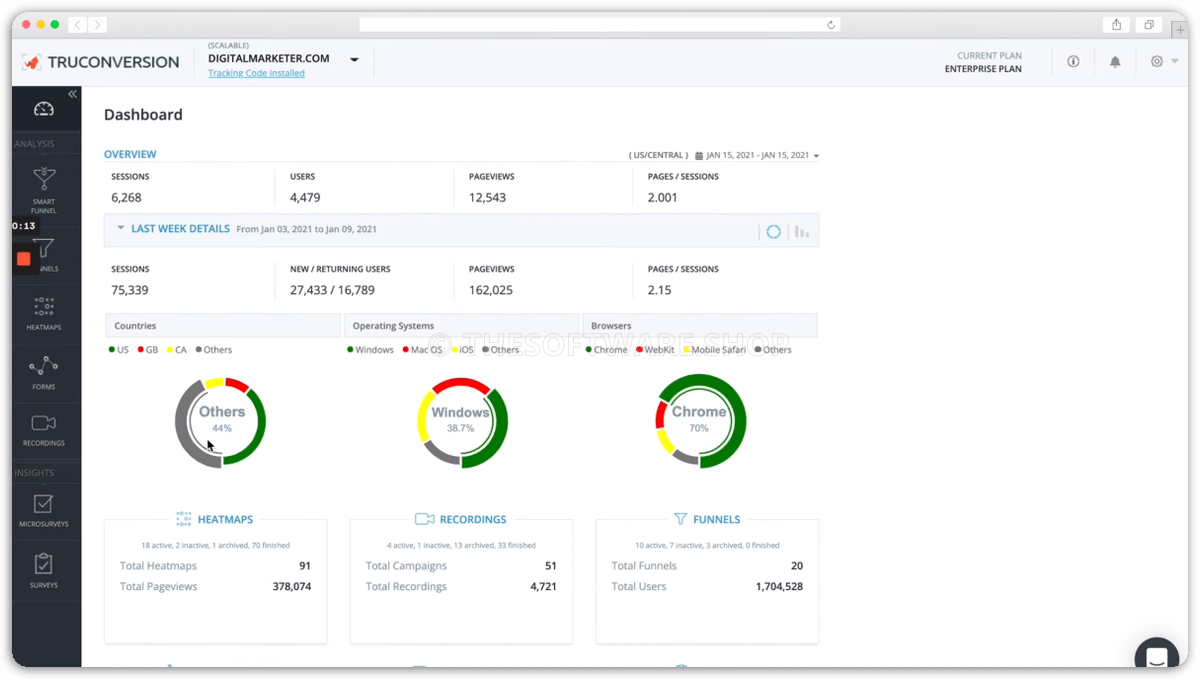Stop the screen recording with the red square
This screenshot has height=679, width=1200.
click(24, 259)
